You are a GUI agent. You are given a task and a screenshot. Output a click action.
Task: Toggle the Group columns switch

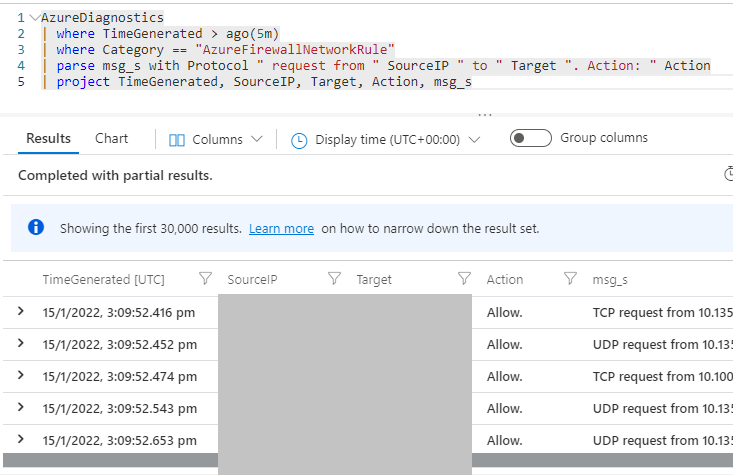click(x=530, y=138)
